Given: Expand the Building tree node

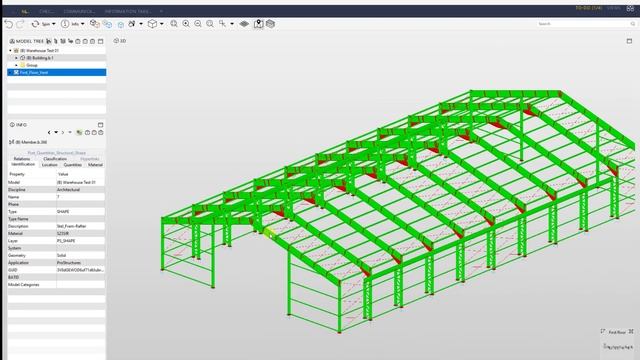Looking at the screenshot, I should (x=16, y=58).
